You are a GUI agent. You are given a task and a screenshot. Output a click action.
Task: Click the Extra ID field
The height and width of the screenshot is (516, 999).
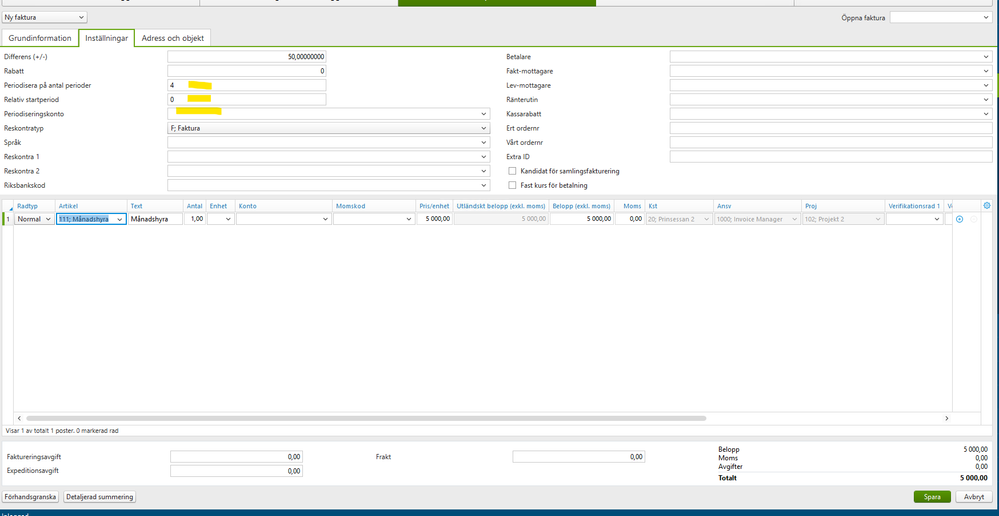pos(831,156)
